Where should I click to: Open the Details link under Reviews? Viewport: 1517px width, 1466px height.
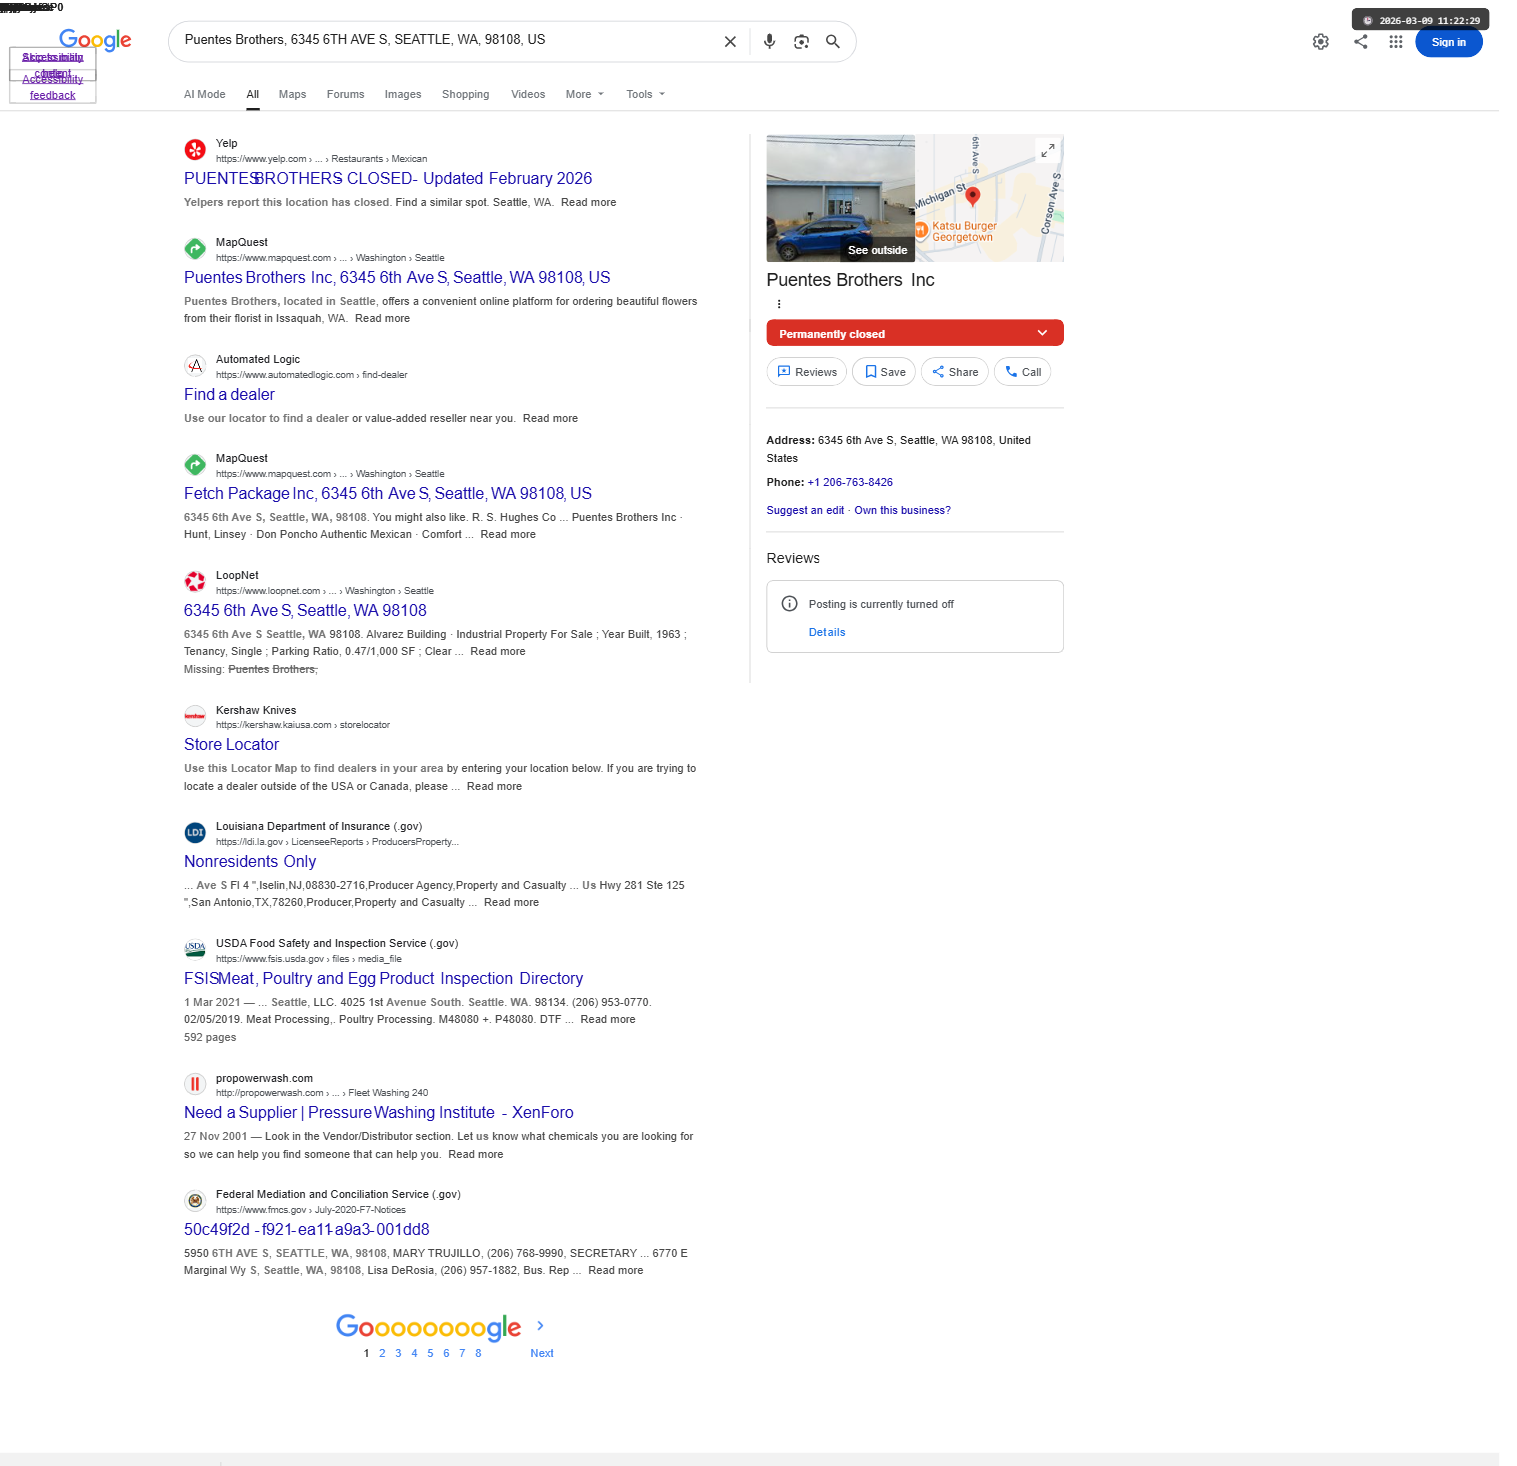click(x=827, y=632)
